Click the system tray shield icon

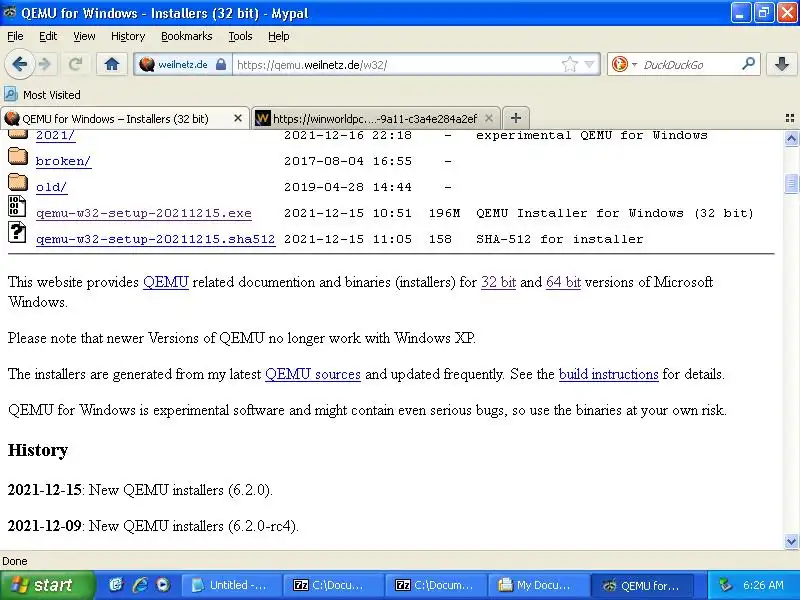[725, 585]
